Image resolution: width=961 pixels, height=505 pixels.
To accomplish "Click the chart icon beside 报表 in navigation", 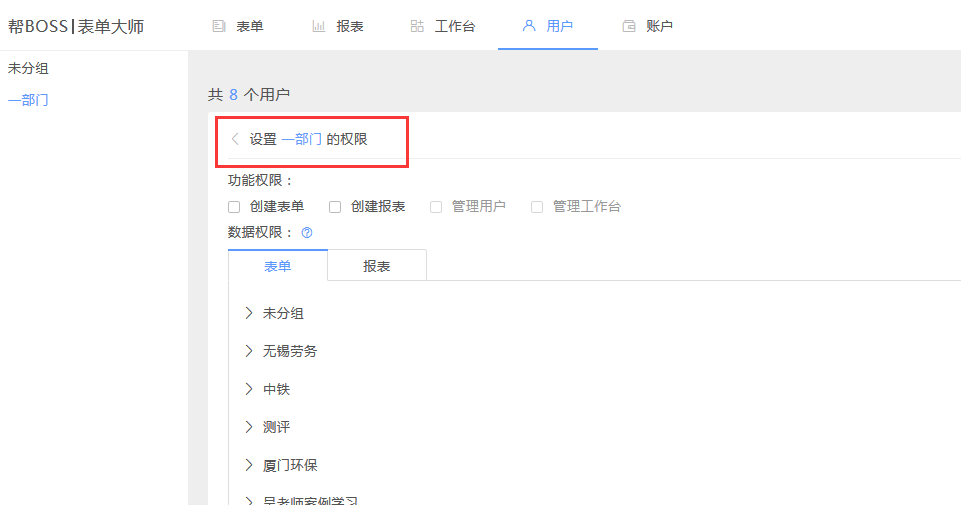I will pyautogui.click(x=318, y=26).
